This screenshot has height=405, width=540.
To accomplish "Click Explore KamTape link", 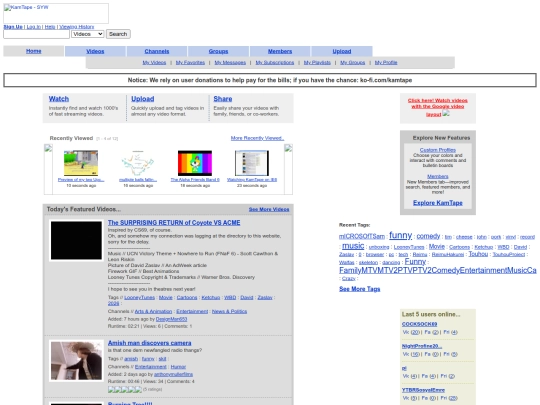I will click(438, 203).
